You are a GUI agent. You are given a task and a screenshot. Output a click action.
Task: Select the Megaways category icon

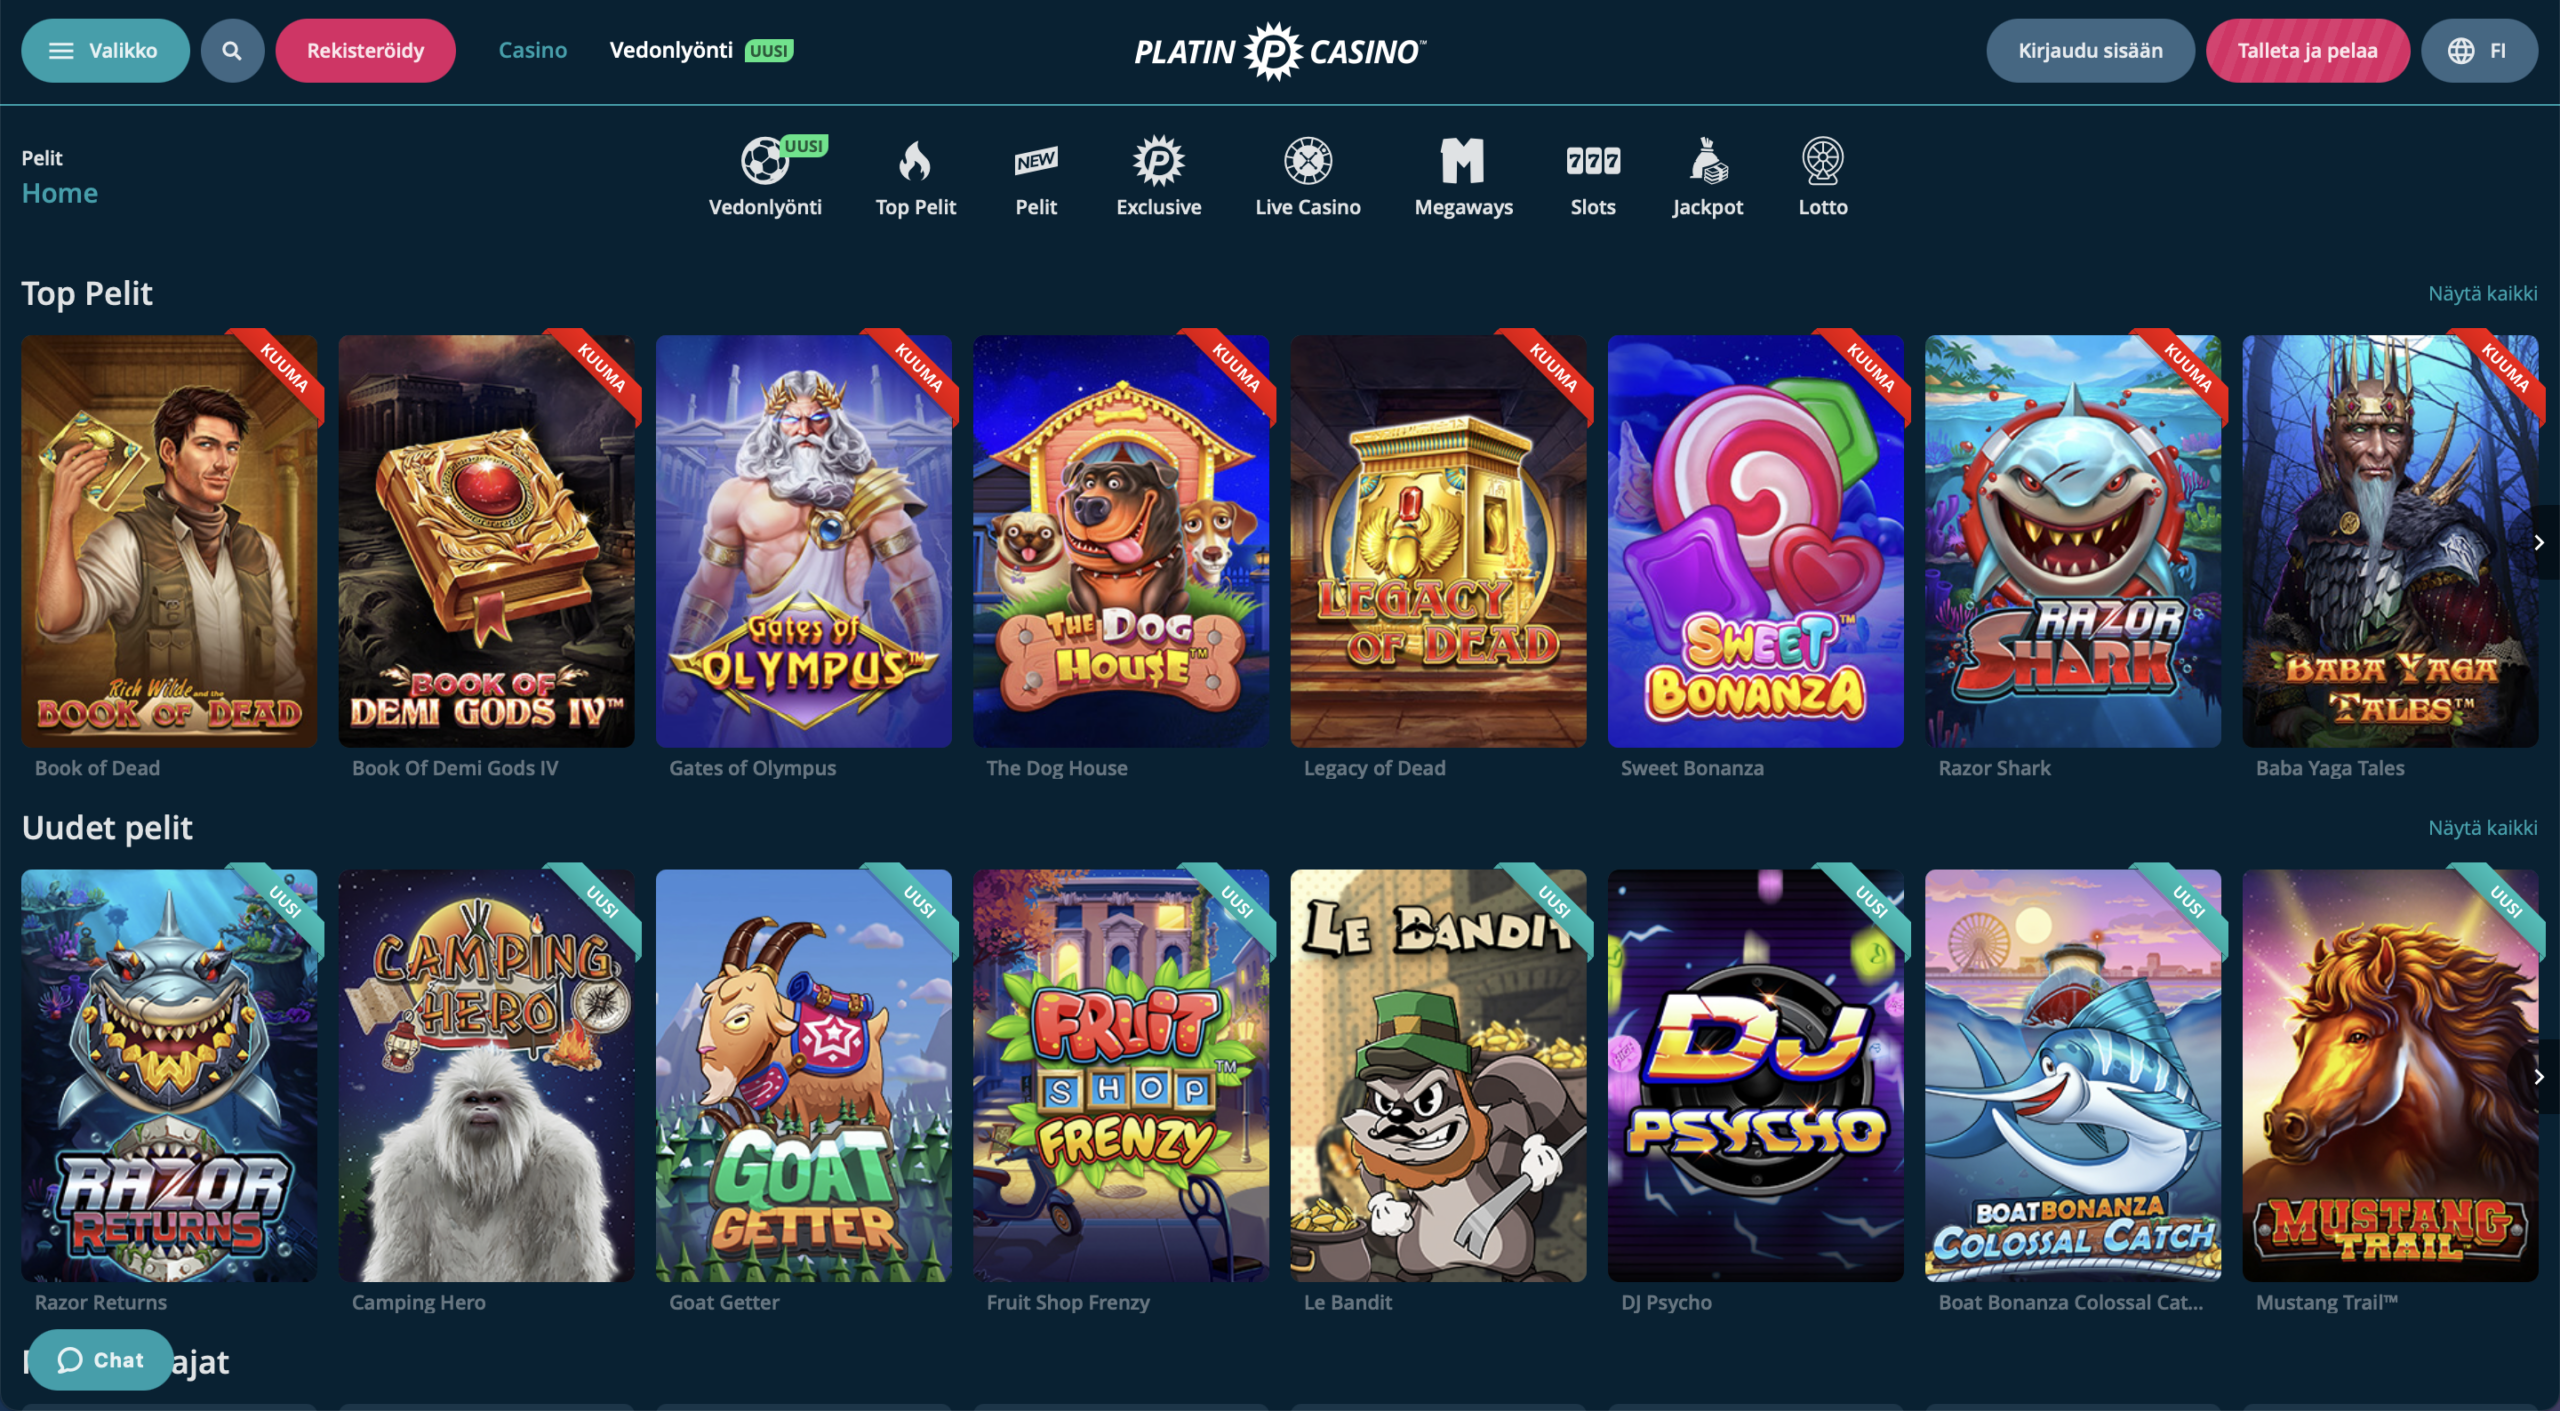coord(1462,162)
